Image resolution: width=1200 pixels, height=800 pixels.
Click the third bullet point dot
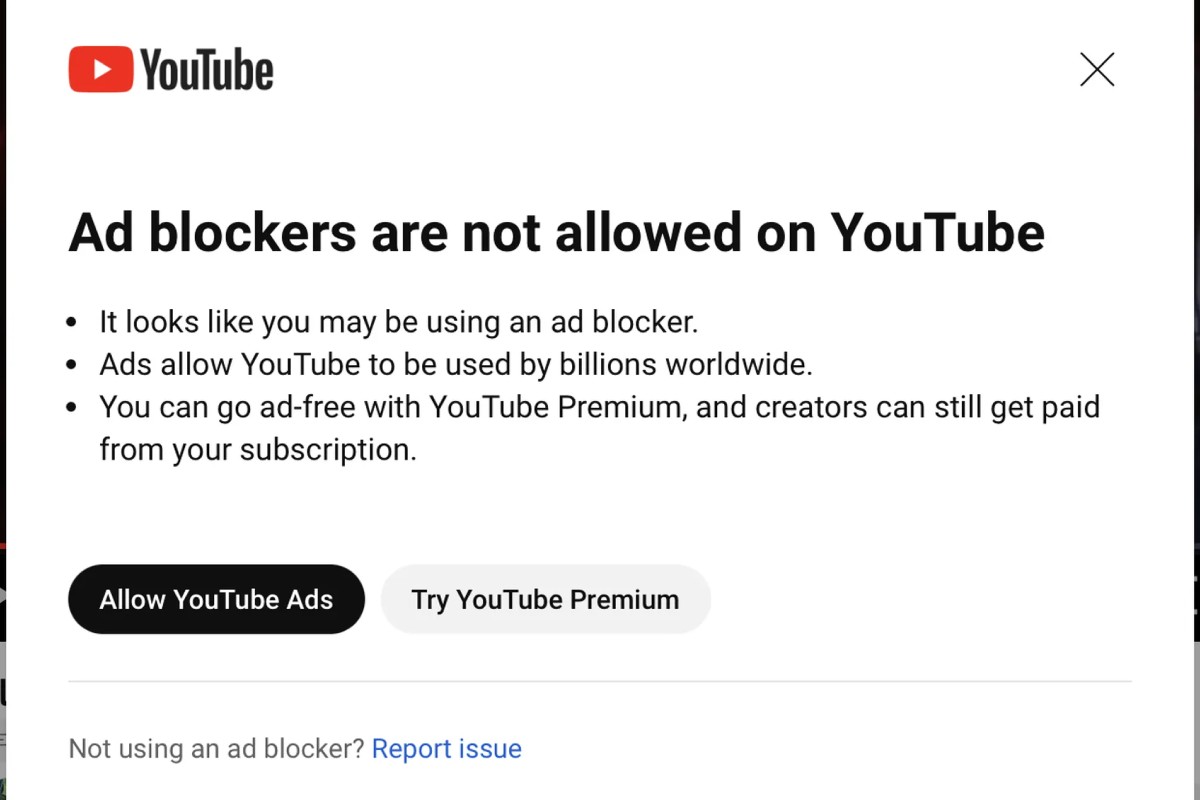pos(71,408)
